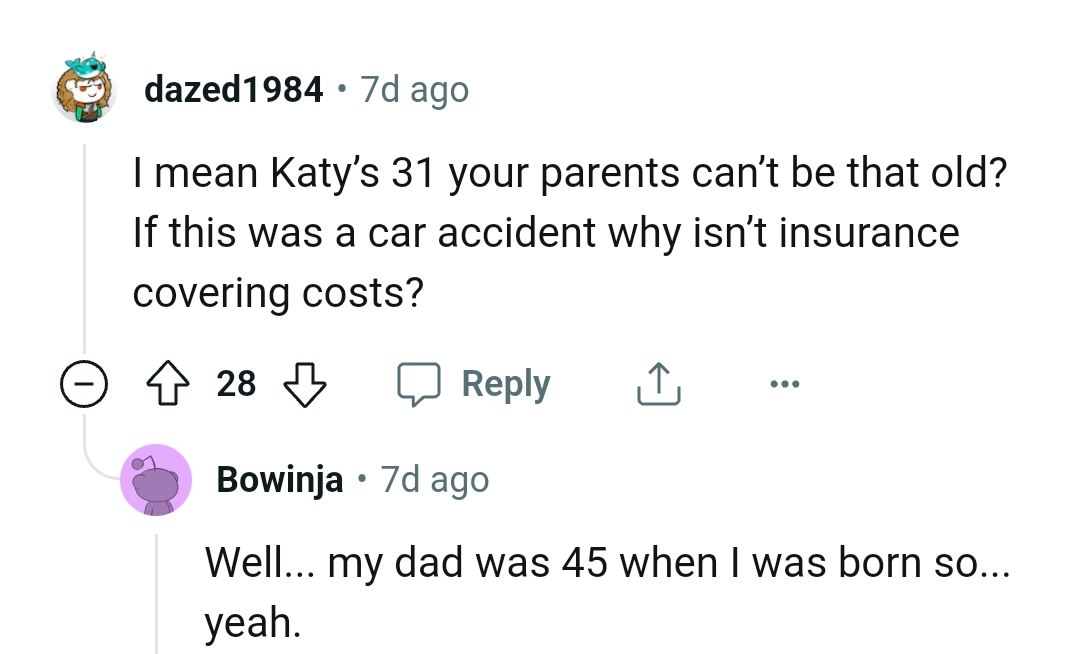Open dazed1984's profile

click(233, 89)
